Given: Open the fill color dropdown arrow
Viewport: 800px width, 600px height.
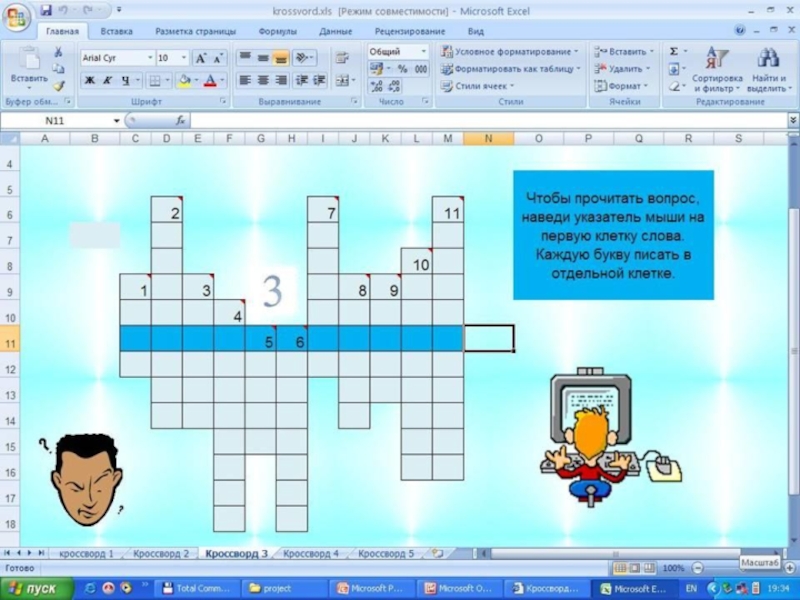Looking at the screenshot, I should pos(196,81).
